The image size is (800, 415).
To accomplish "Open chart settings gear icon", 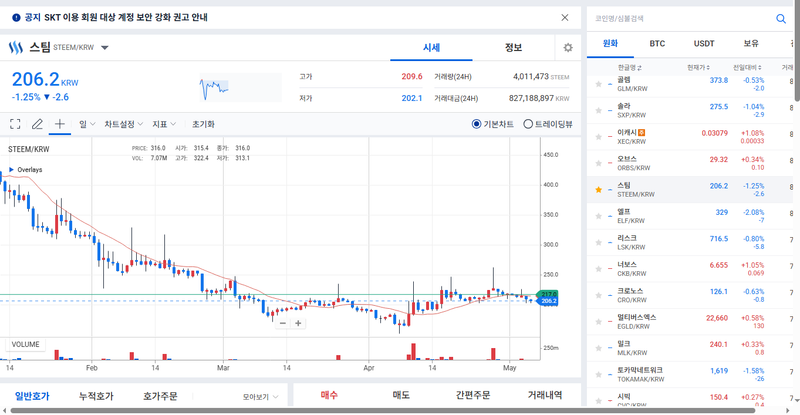I will (568, 47).
